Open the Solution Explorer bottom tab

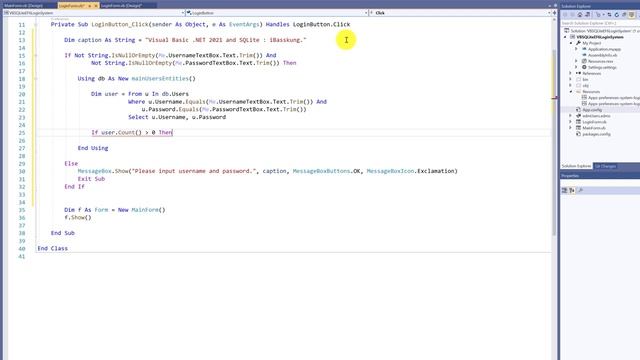pyautogui.click(x=576, y=166)
